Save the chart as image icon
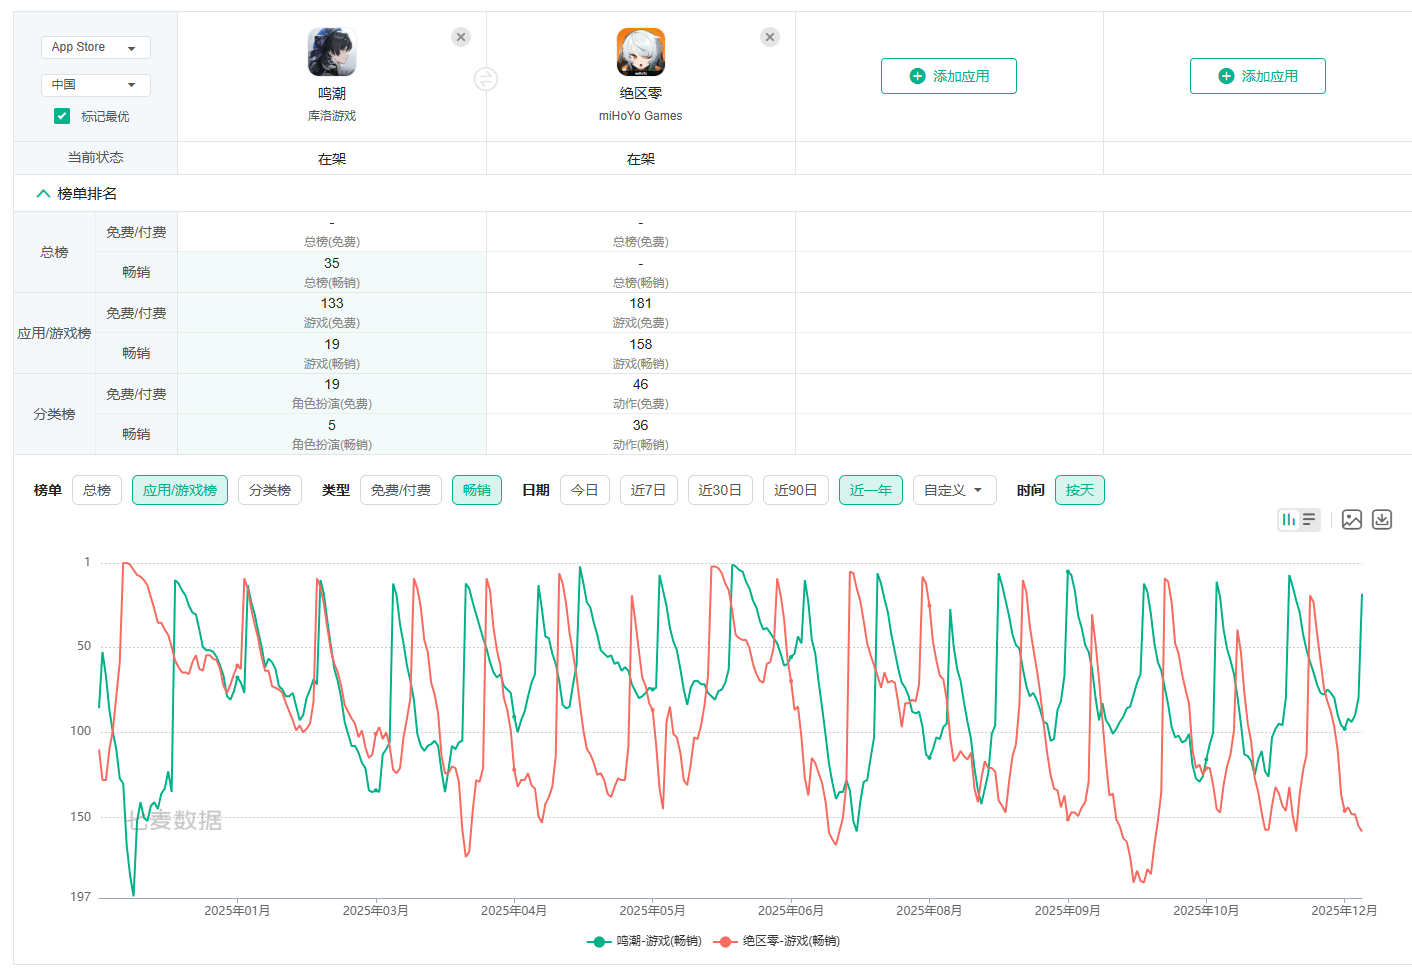Image resolution: width=1412 pixels, height=975 pixels. coord(1352,520)
